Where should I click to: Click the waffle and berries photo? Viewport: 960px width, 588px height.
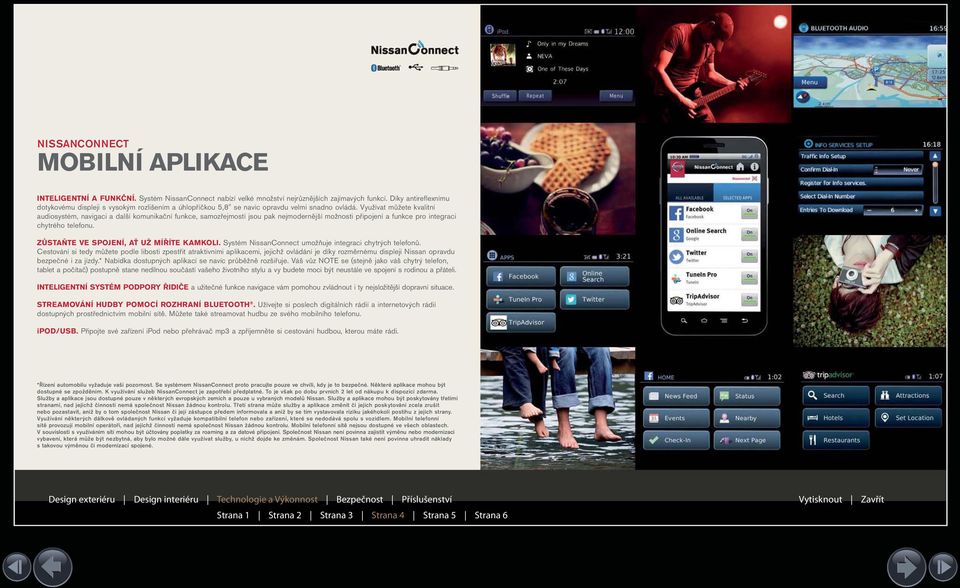[x=558, y=179]
